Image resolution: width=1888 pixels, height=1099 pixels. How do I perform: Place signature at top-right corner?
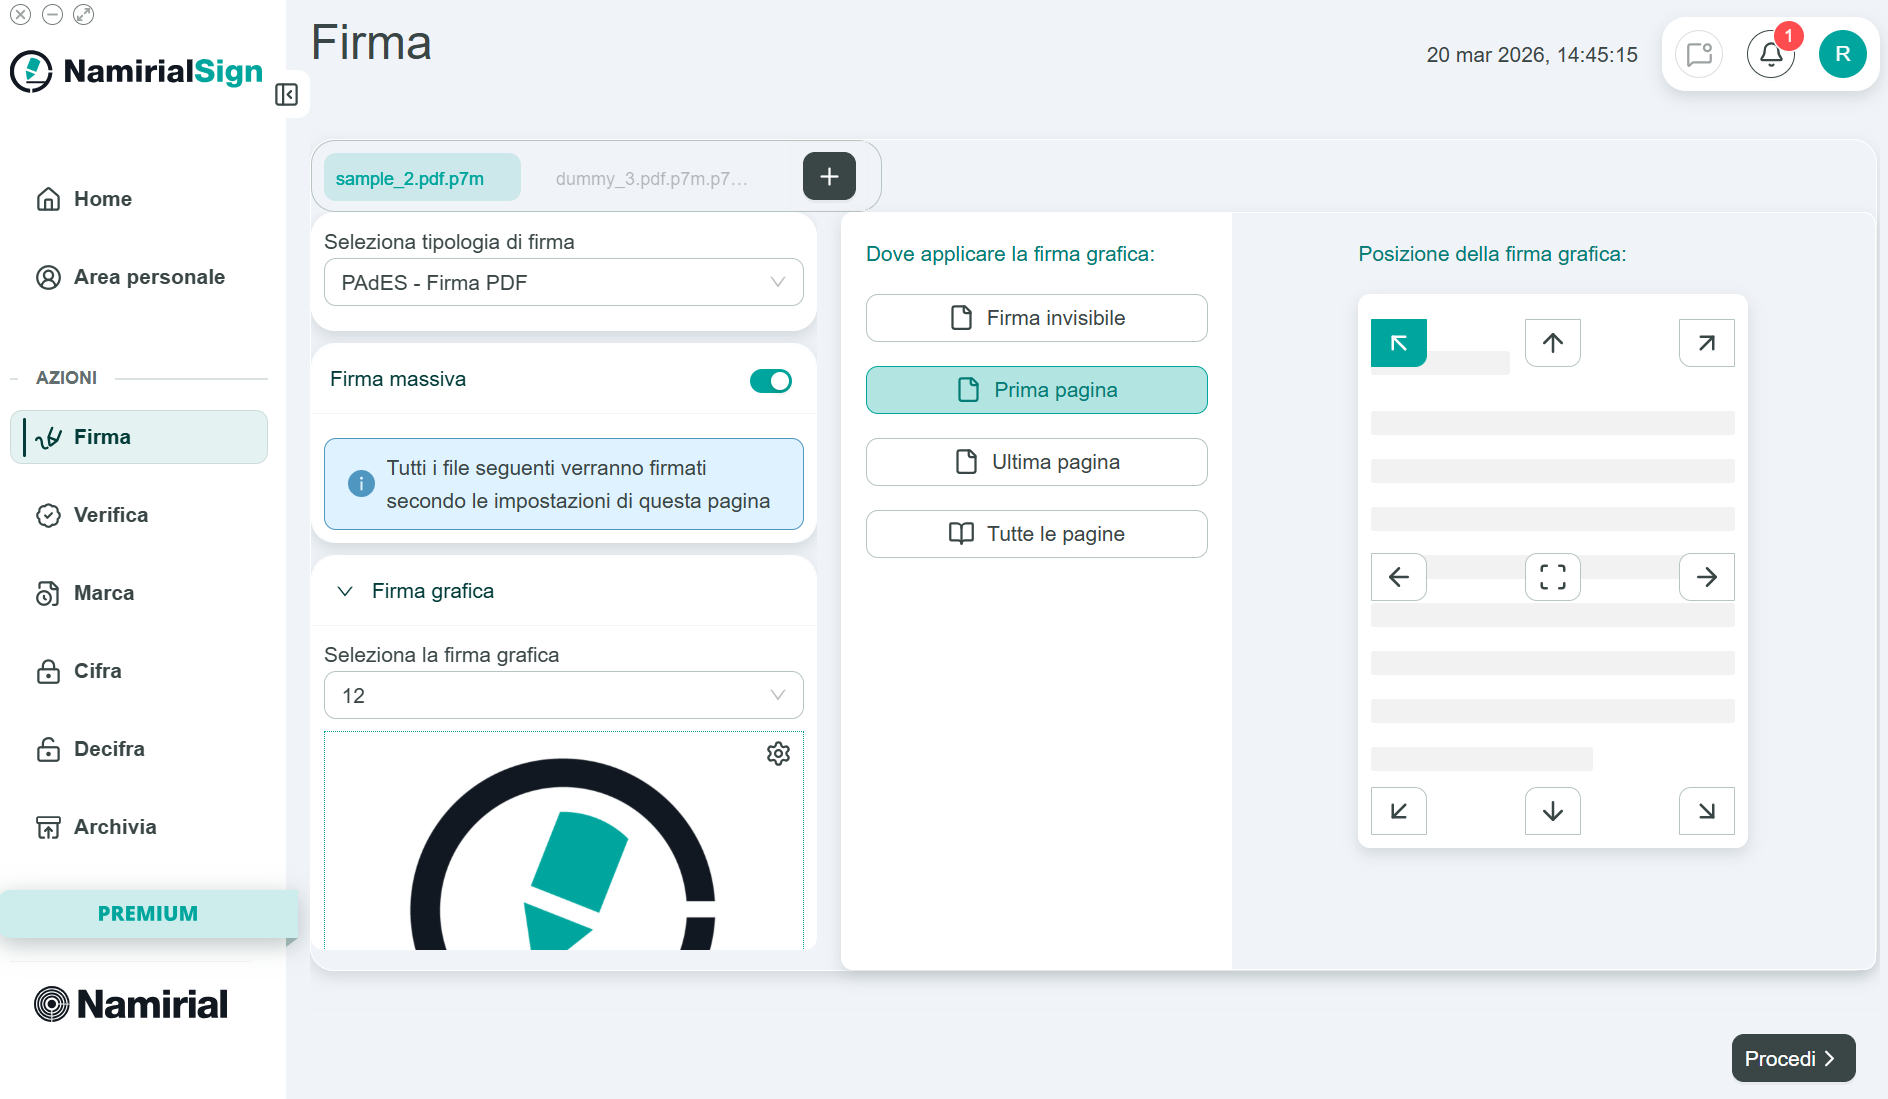(x=1707, y=343)
